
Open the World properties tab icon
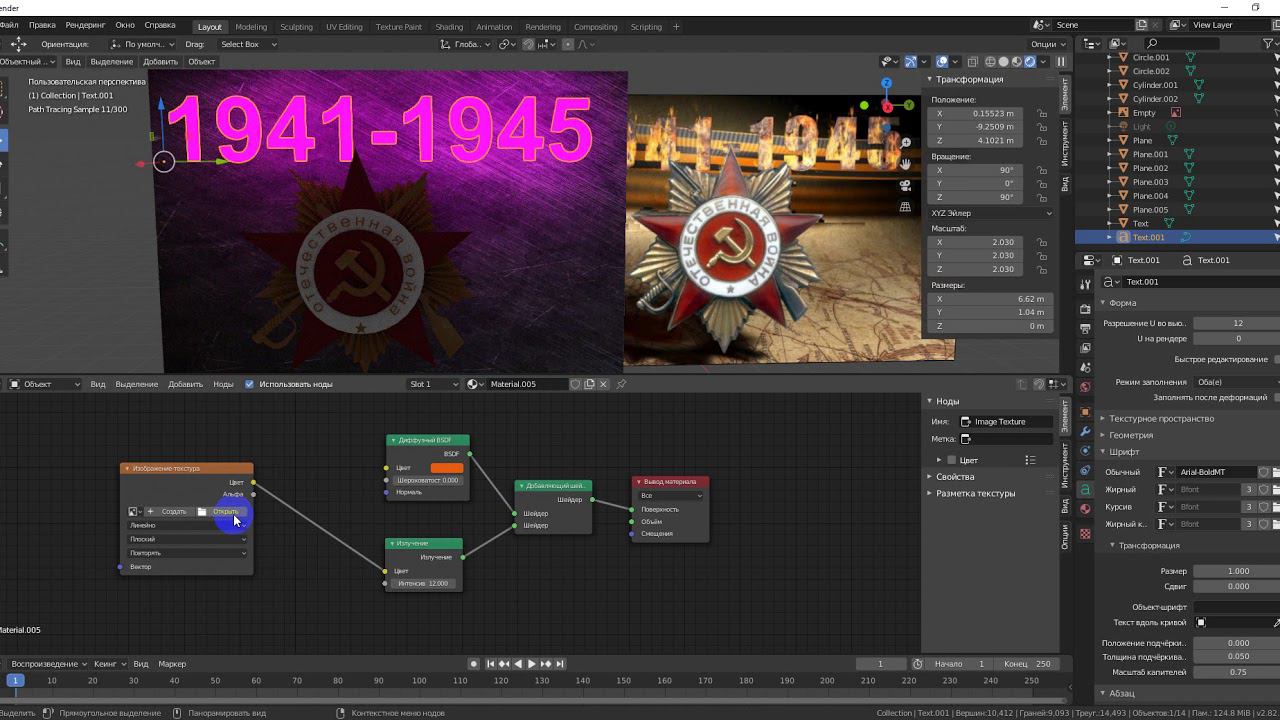click(x=1086, y=387)
